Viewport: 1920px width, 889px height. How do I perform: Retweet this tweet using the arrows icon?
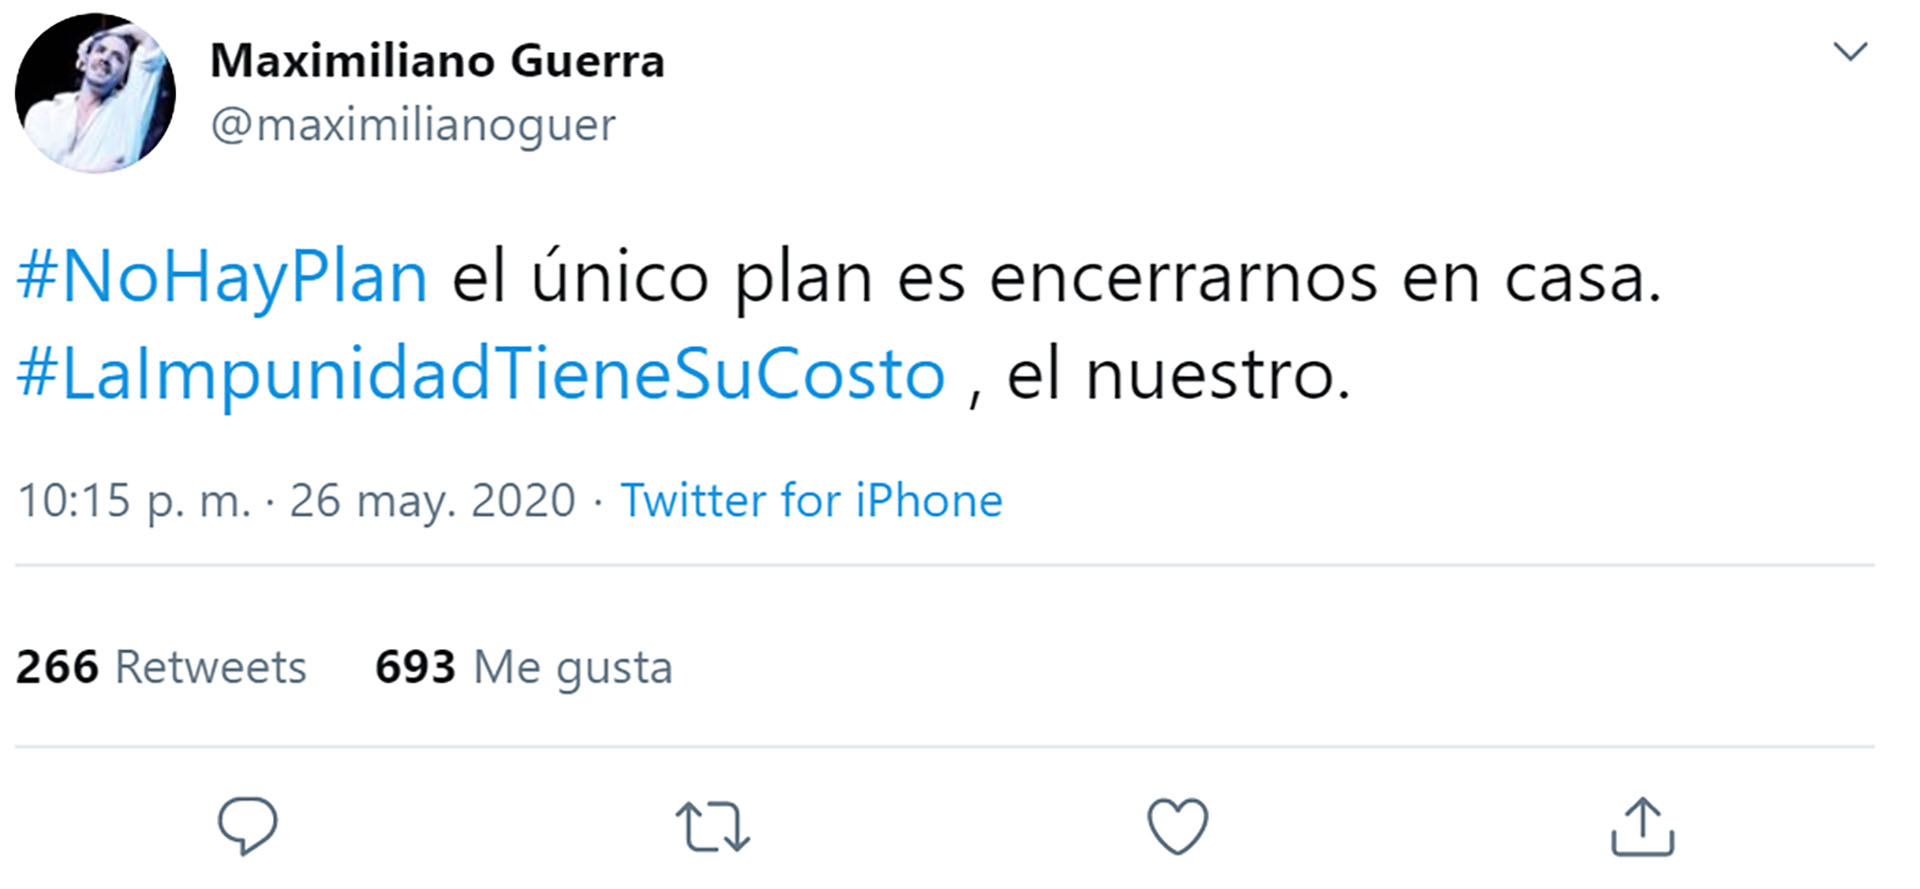click(x=712, y=827)
